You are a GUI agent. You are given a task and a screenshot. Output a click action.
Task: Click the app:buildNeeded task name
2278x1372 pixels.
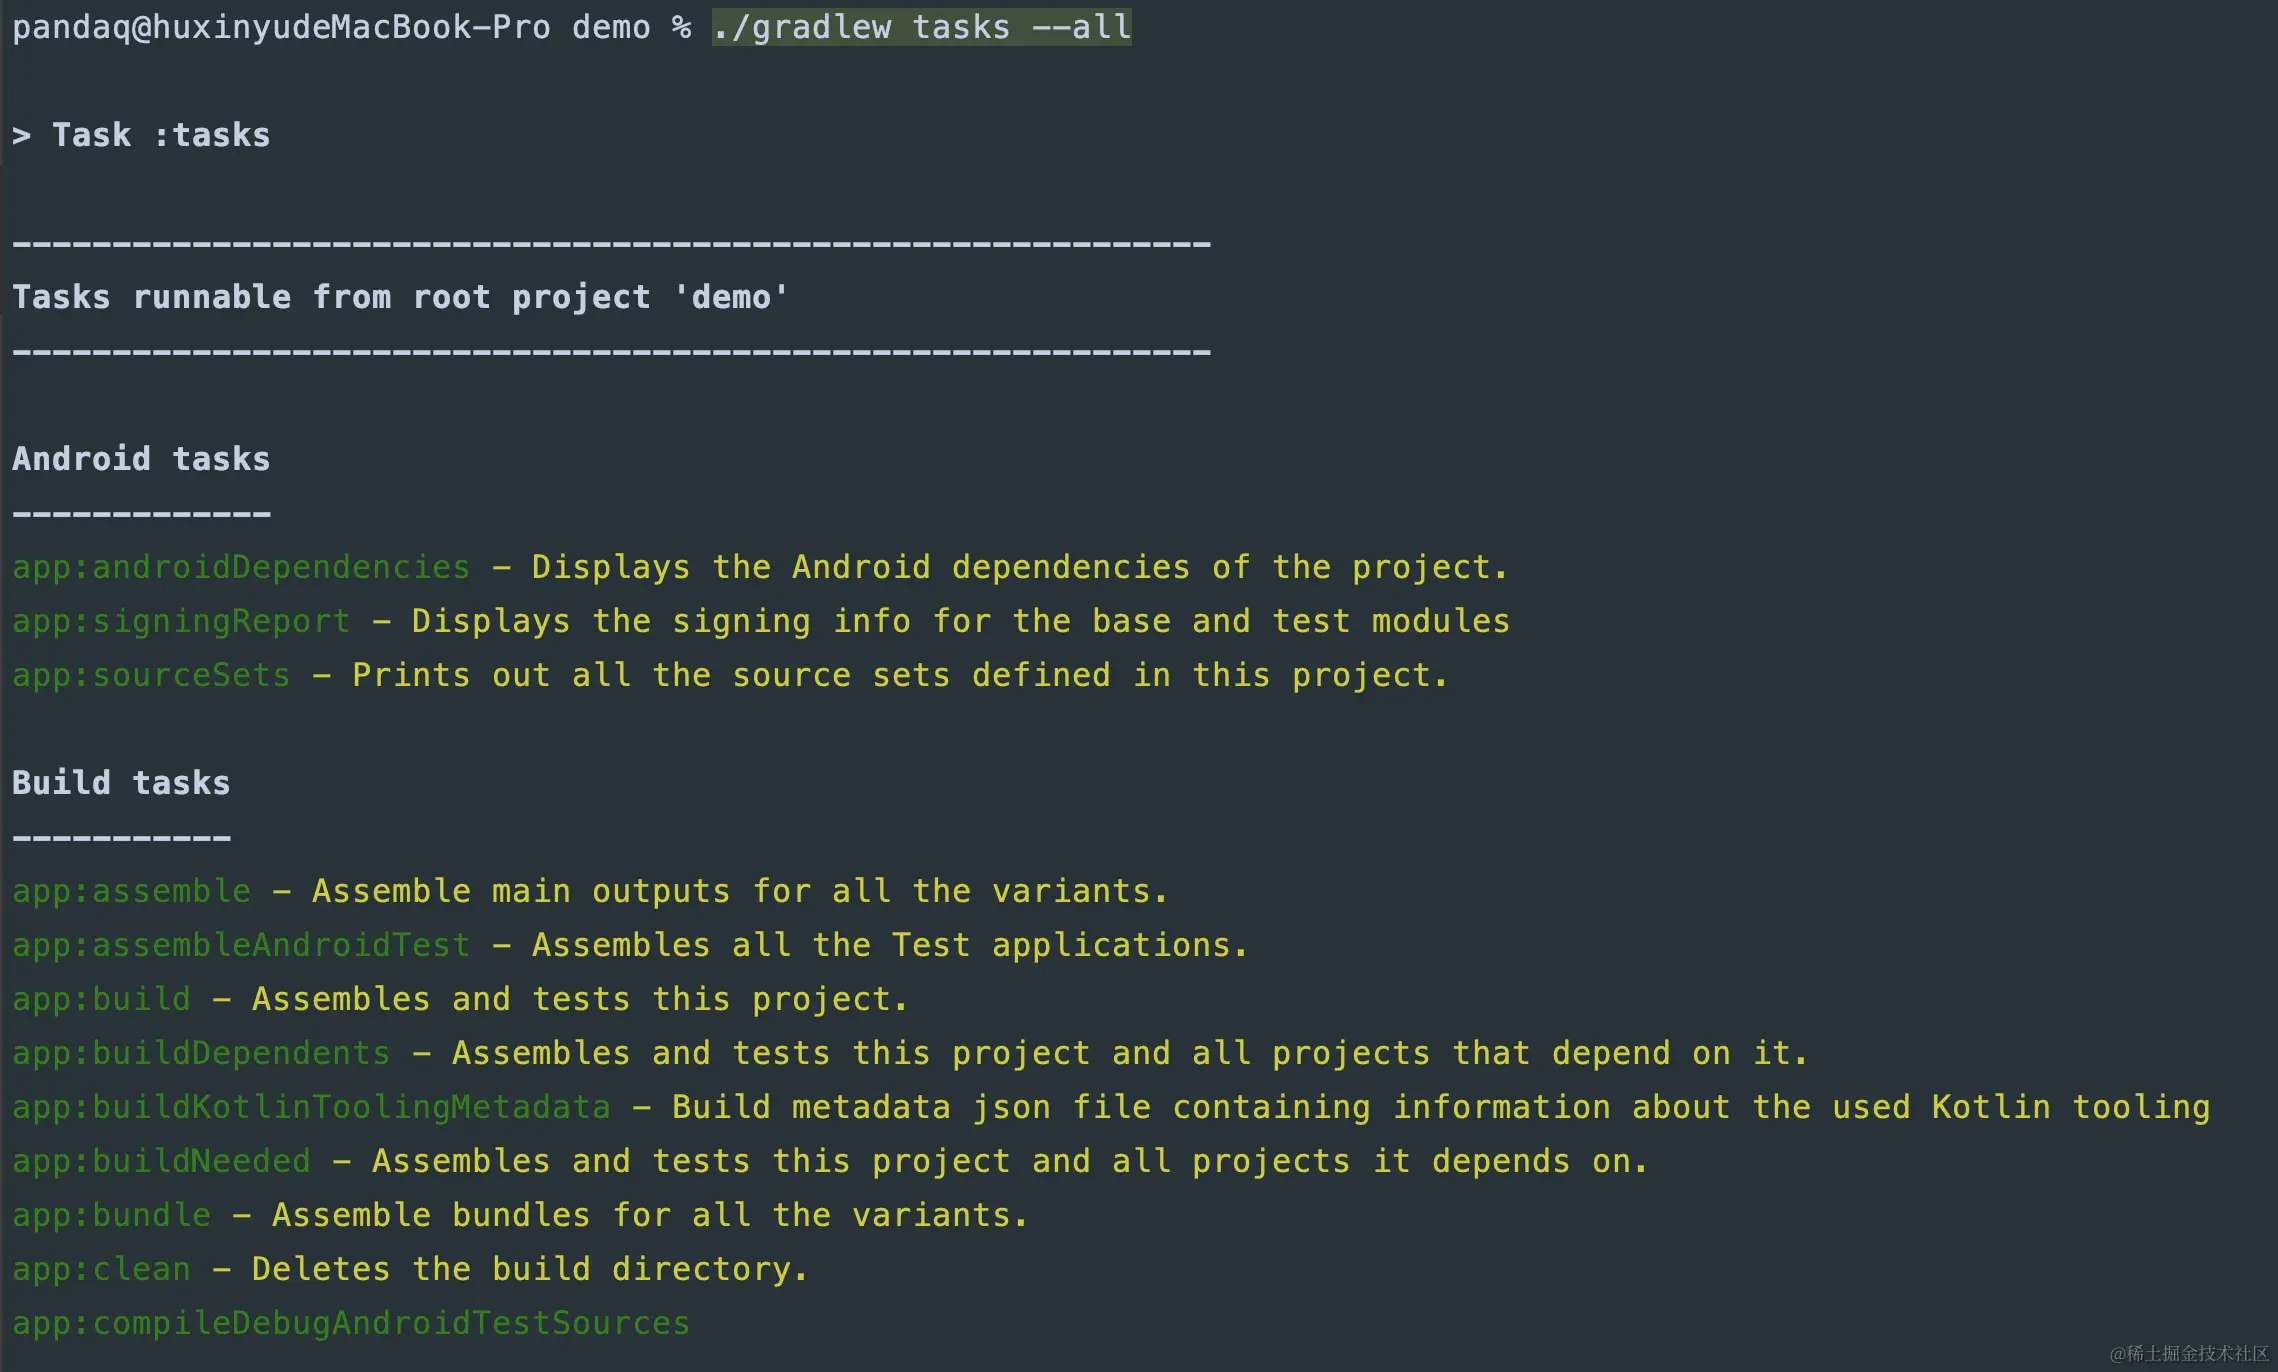[x=161, y=1161]
